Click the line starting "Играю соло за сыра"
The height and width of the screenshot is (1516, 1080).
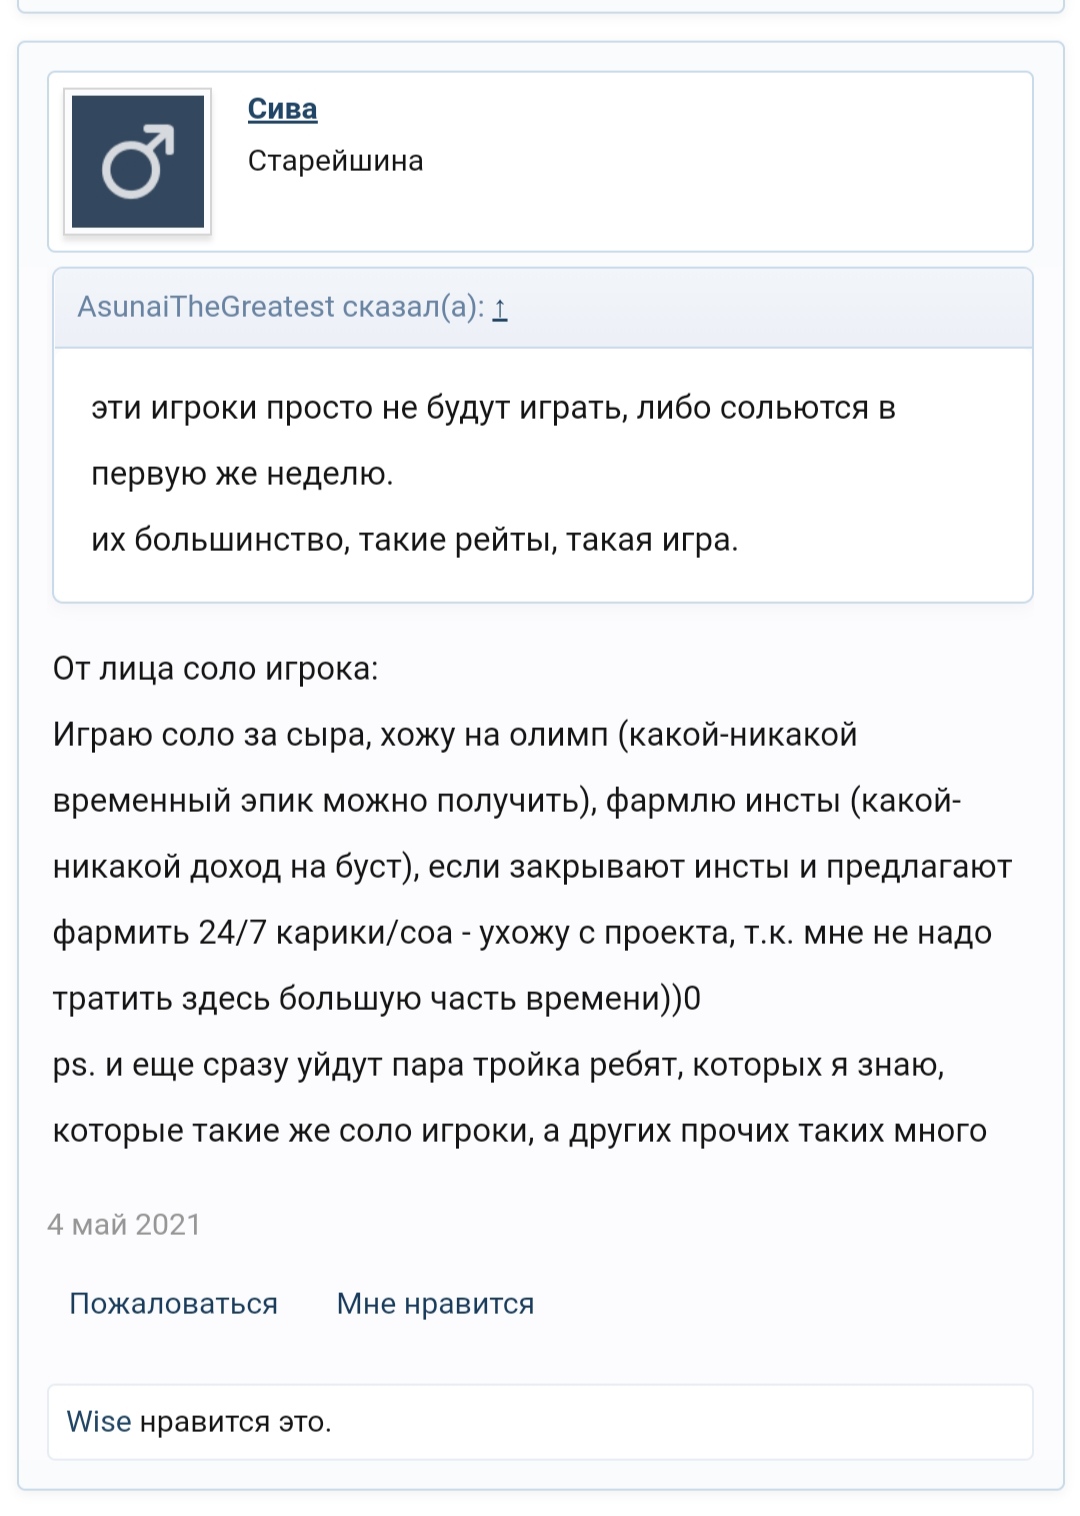point(455,734)
